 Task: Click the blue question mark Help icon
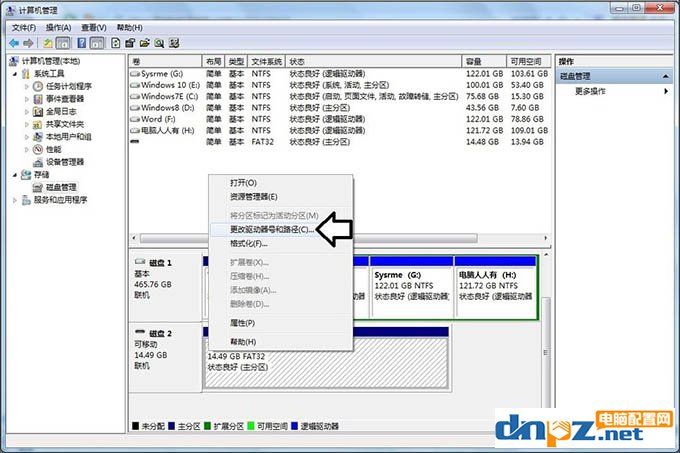click(82, 43)
